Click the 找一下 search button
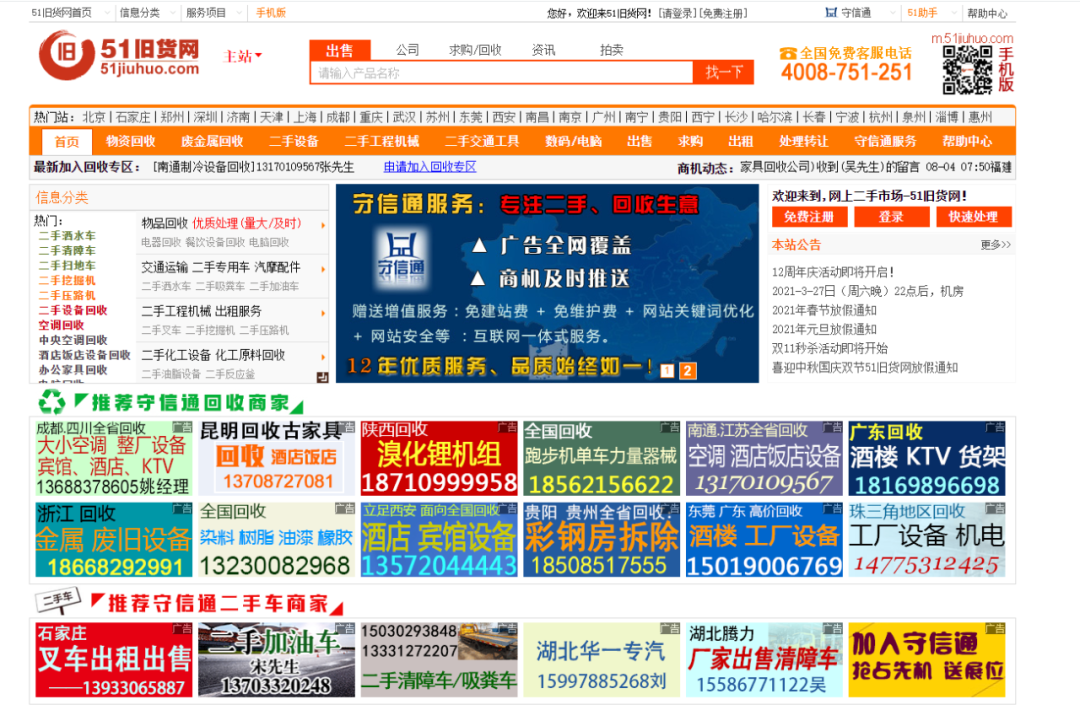1080x710 pixels. (723, 72)
